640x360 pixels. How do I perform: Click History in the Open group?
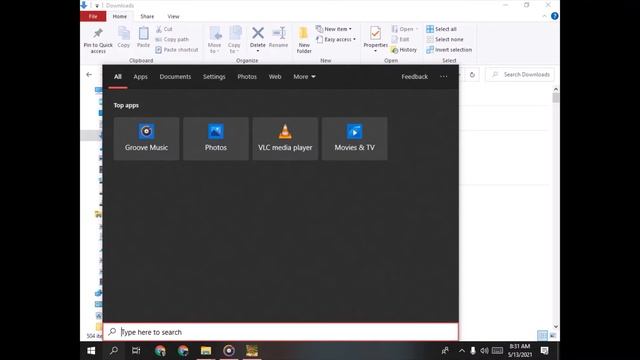coord(404,50)
